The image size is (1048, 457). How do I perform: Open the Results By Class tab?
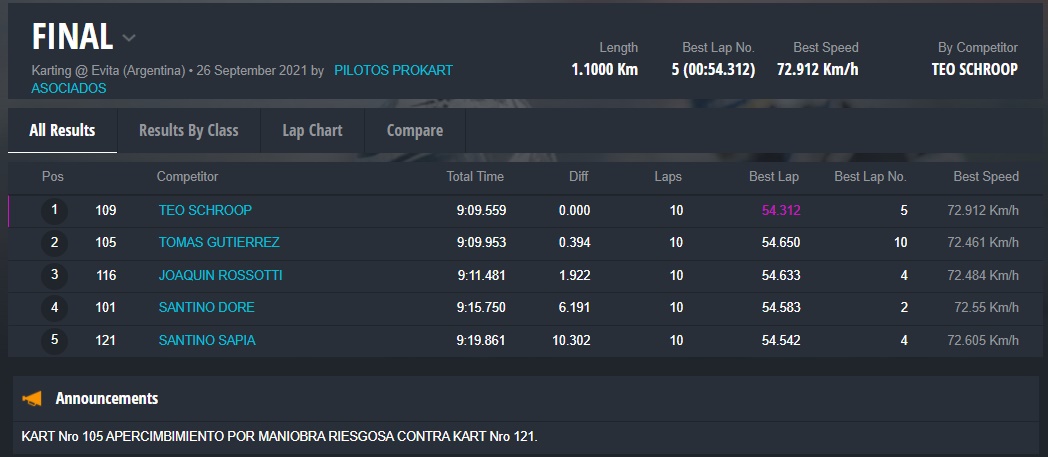[188, 130]
